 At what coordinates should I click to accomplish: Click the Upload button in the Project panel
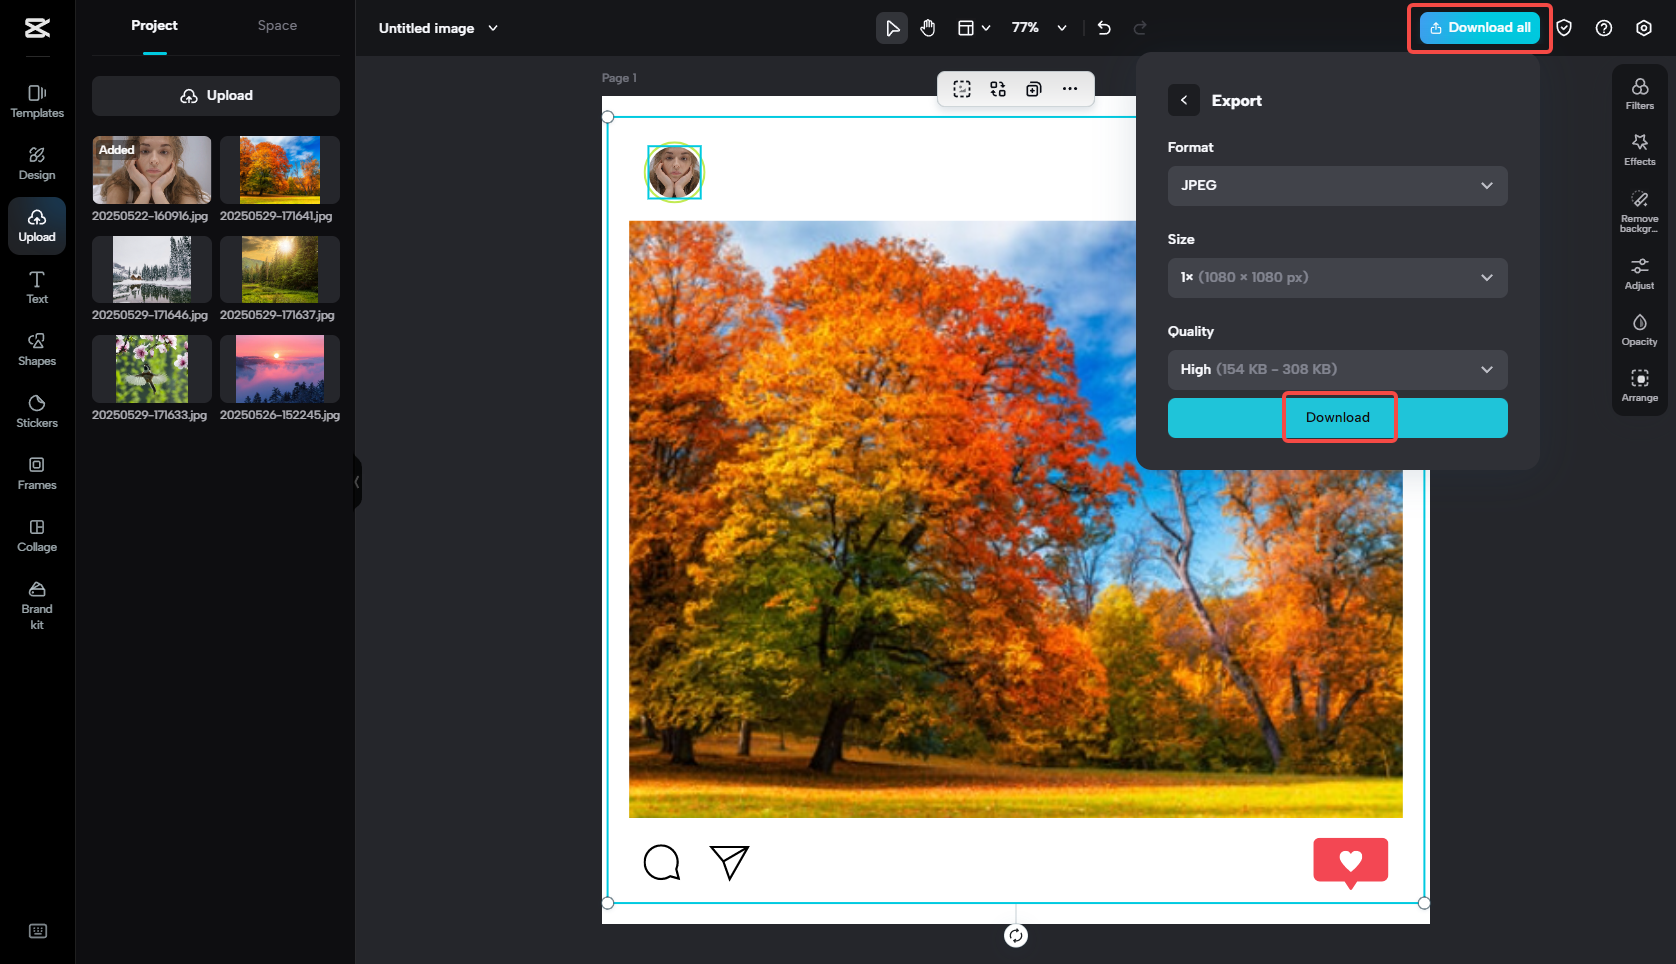pos(216,95)
